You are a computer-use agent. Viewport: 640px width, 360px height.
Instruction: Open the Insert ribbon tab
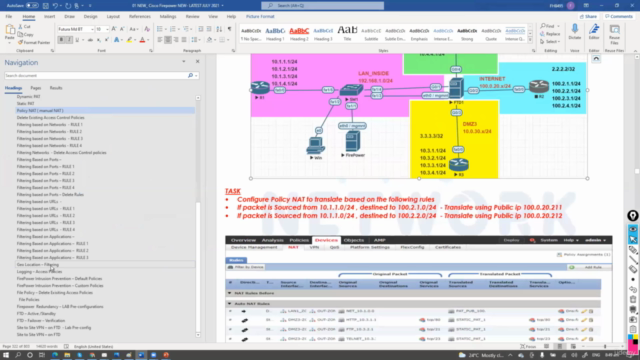pyautogui.click(x=49, y=17)
